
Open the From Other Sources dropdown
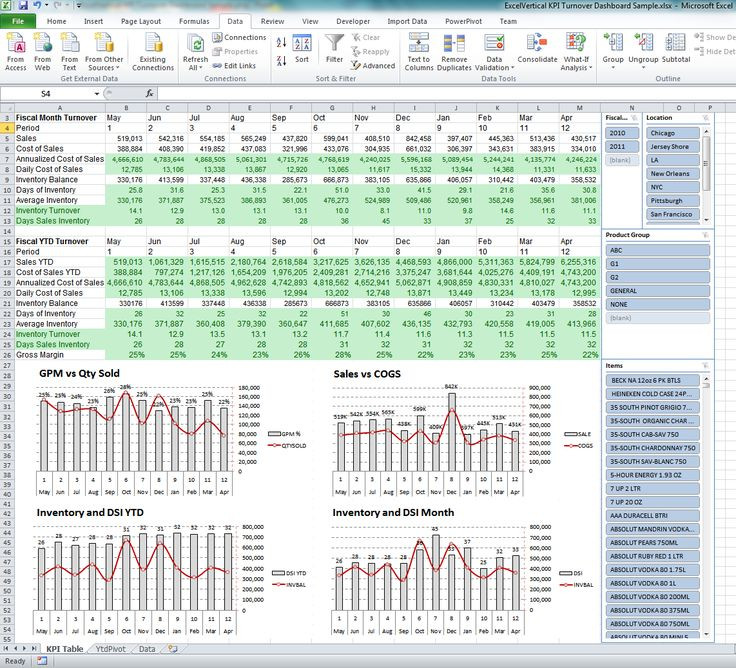point(104,52)
